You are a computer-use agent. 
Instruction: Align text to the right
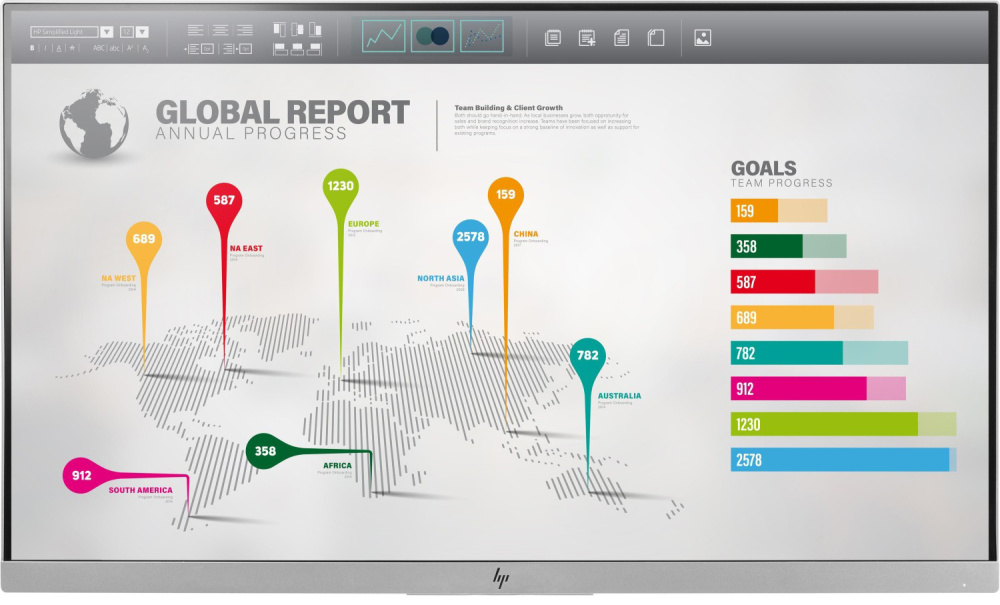pos(245,30)
